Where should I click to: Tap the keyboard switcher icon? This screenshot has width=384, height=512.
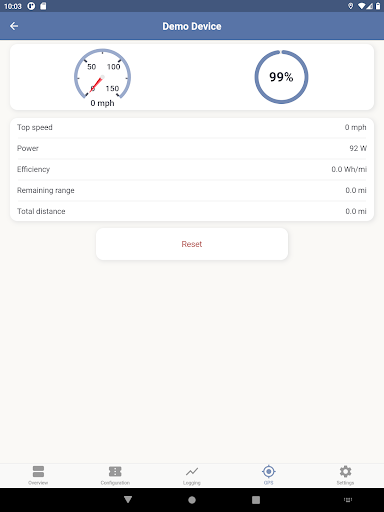coord(348,499)
